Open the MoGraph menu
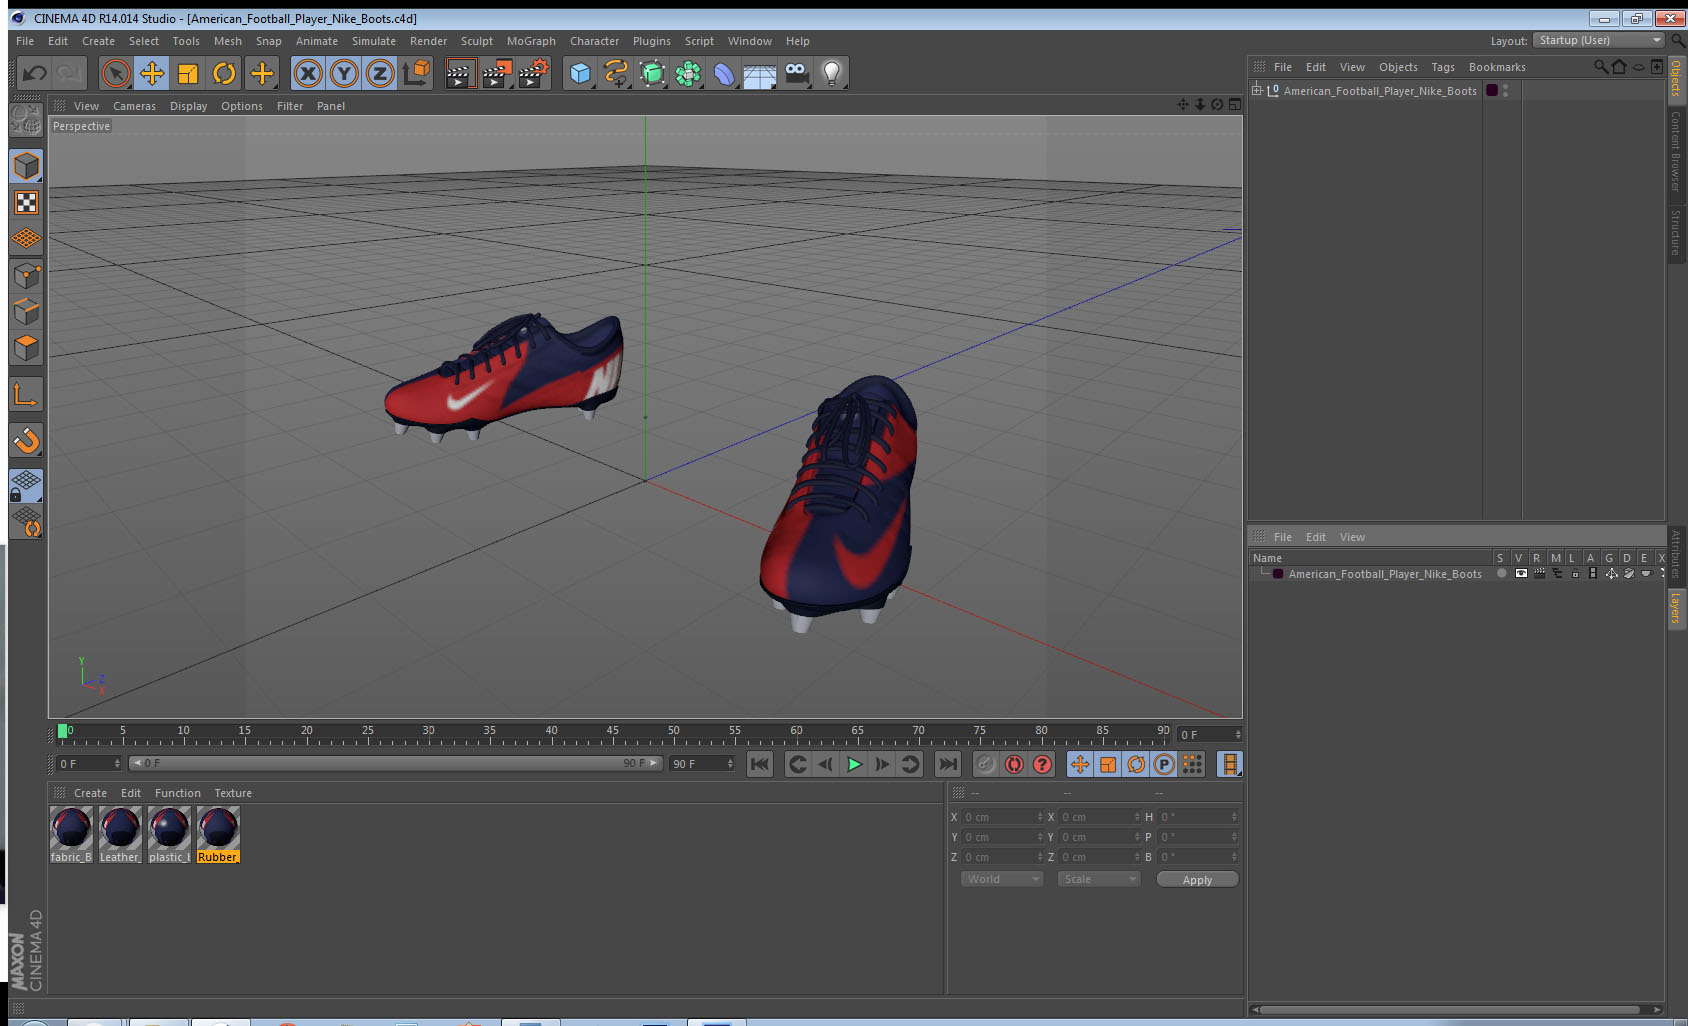Viewport: 1688px width, 1026px height. 530,41
